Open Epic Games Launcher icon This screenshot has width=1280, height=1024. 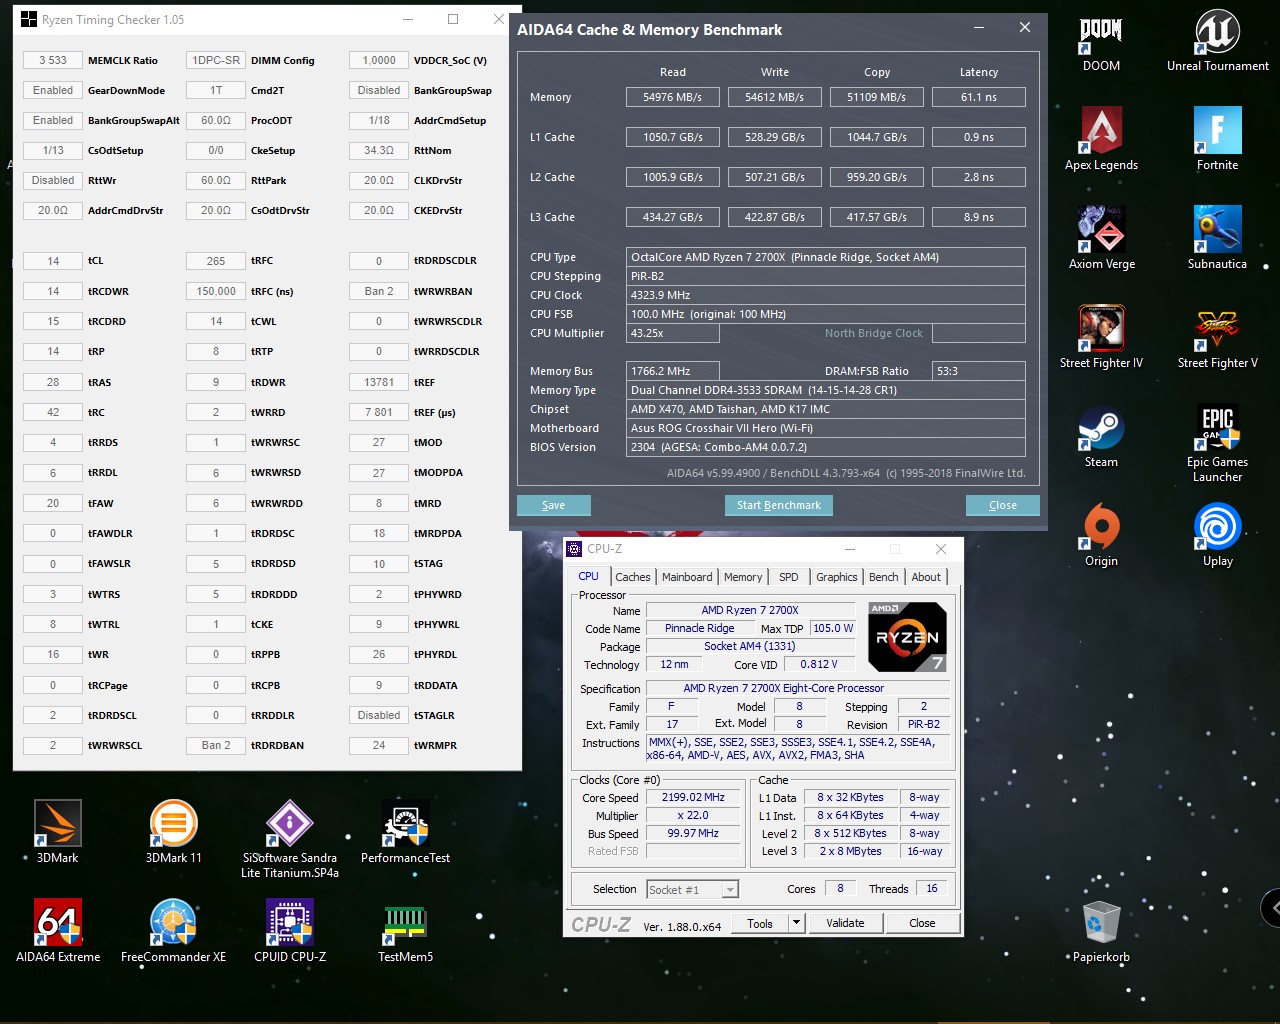[x=1217, y=444]
